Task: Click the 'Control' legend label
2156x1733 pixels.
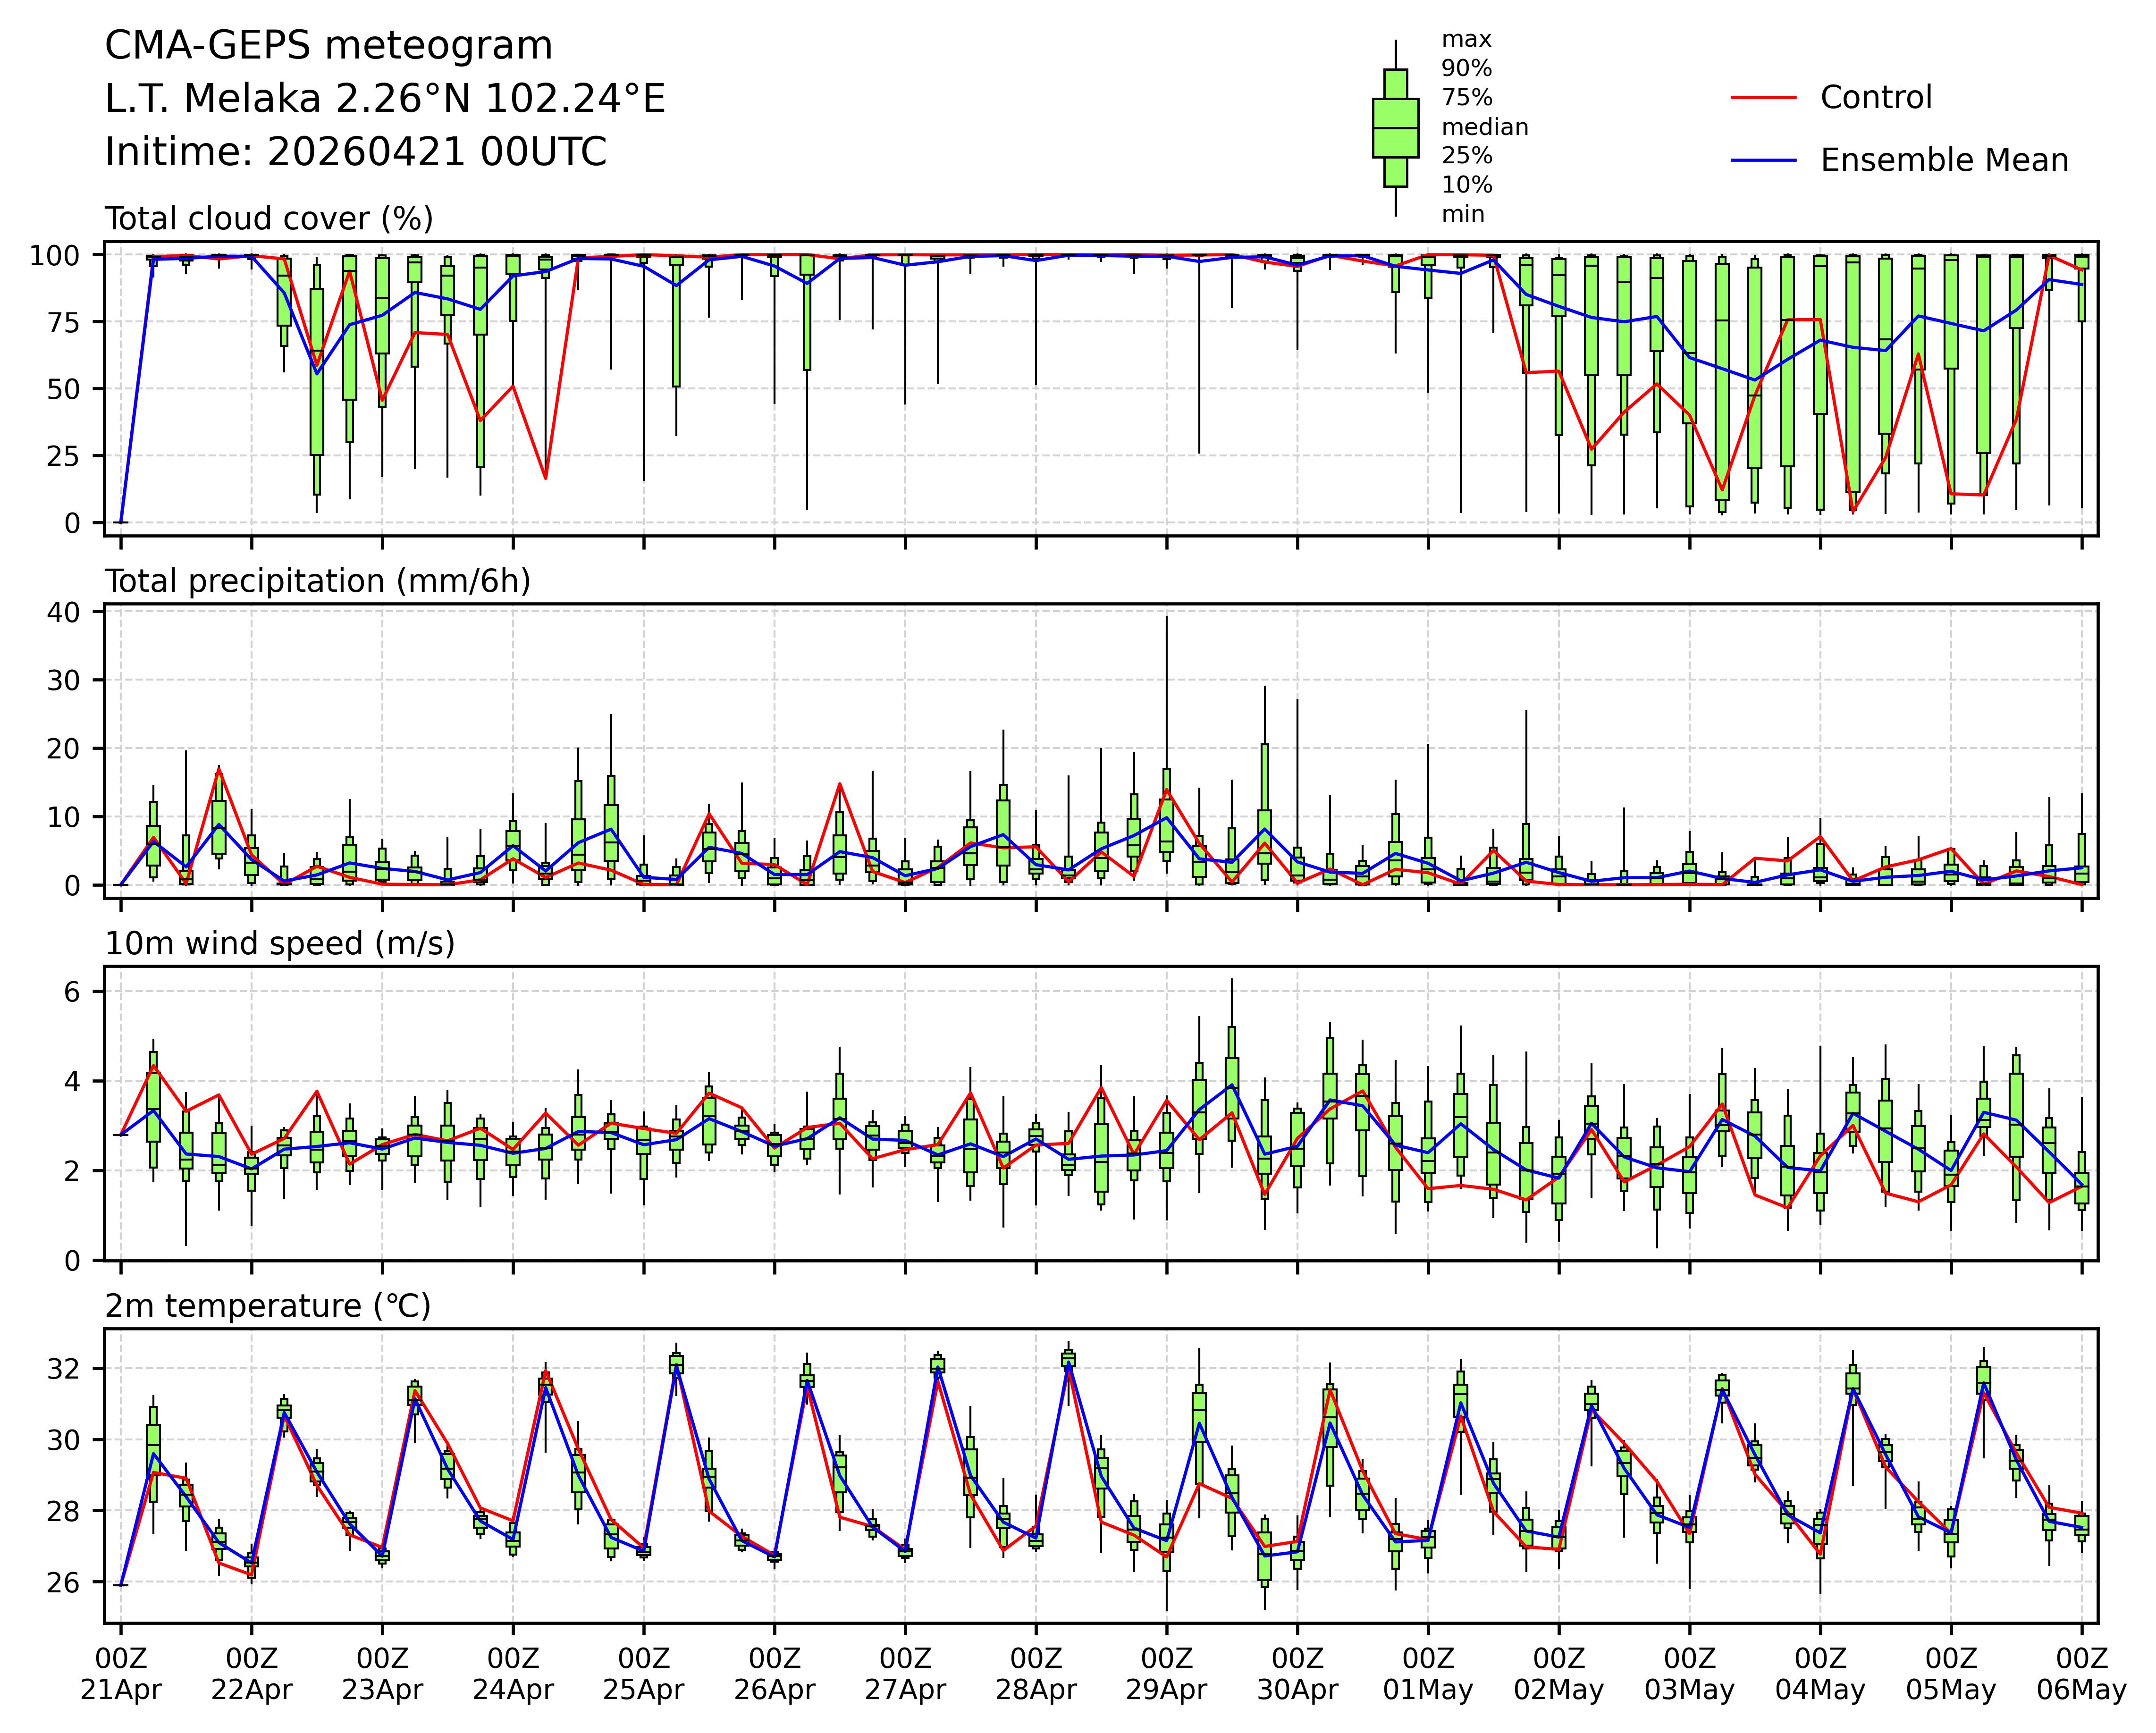Action: point(1876,98)
